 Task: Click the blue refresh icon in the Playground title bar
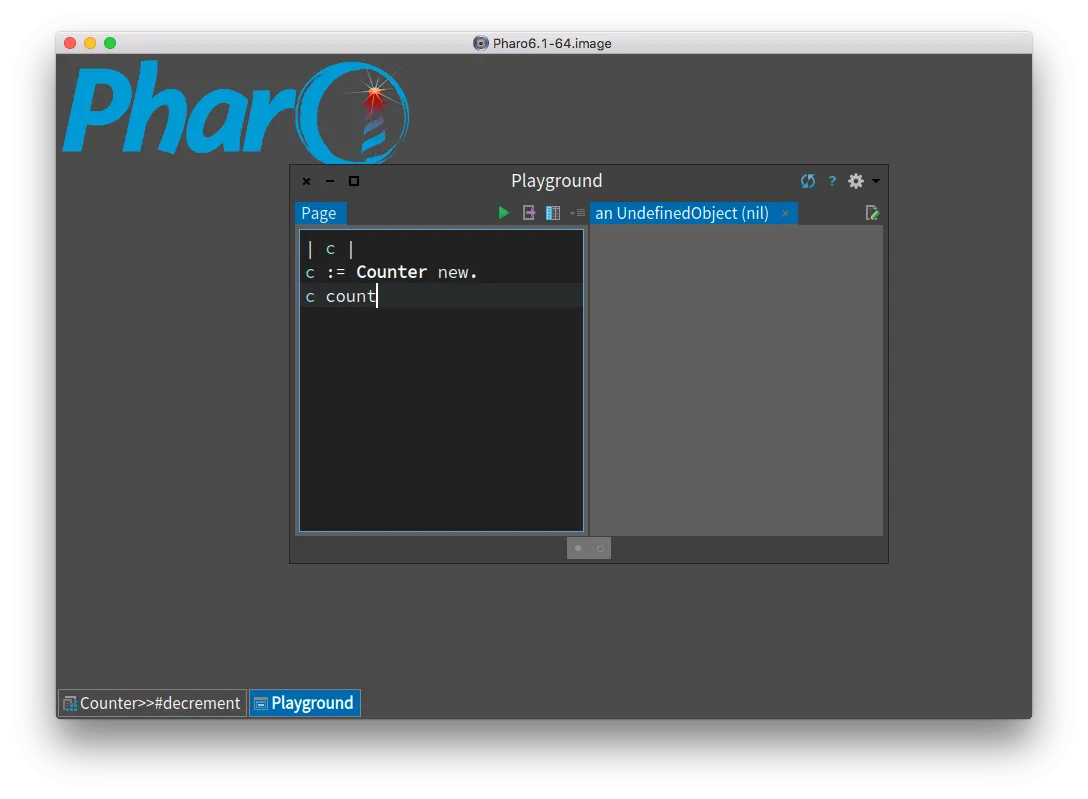click(x=808, y=181)
